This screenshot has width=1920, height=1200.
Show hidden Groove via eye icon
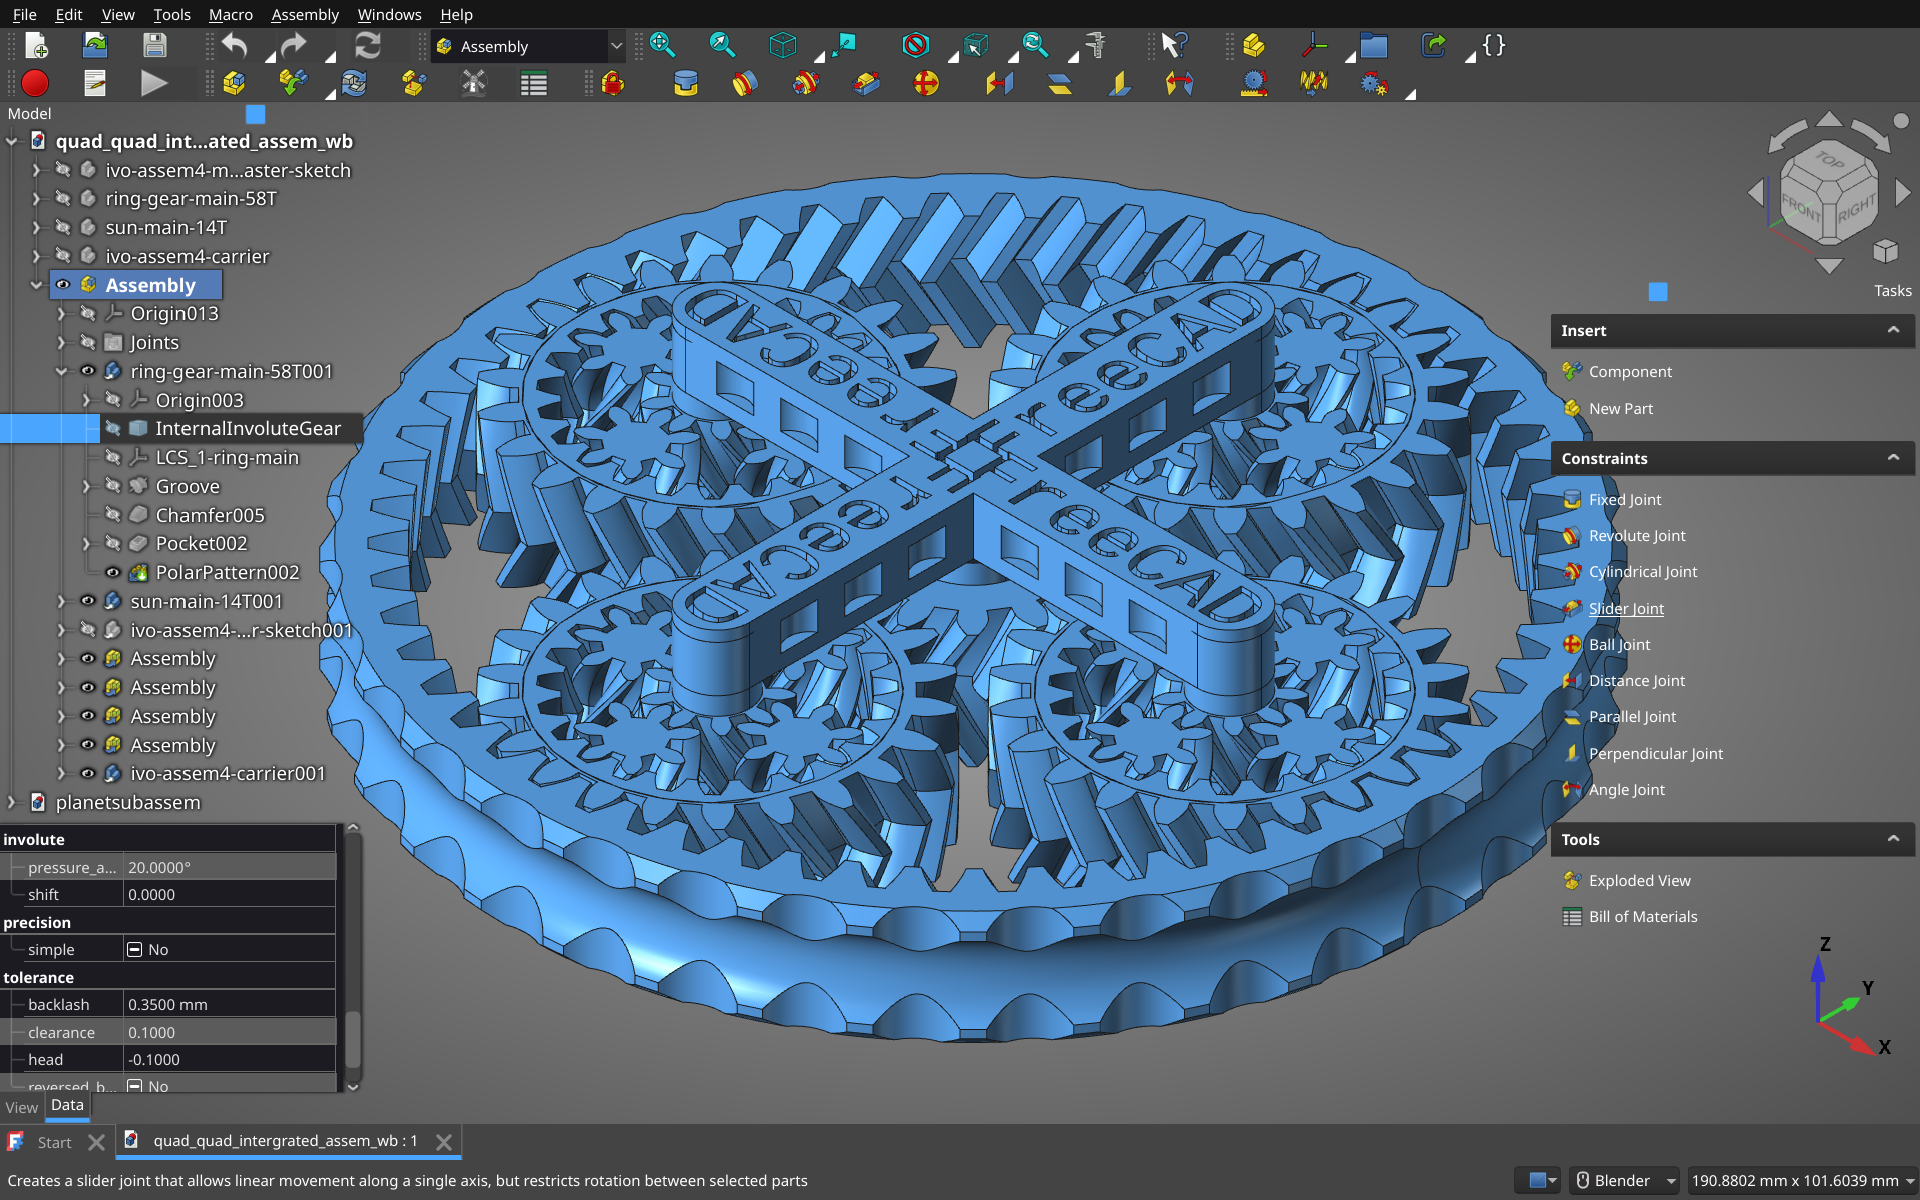click(x=113, y=486)
